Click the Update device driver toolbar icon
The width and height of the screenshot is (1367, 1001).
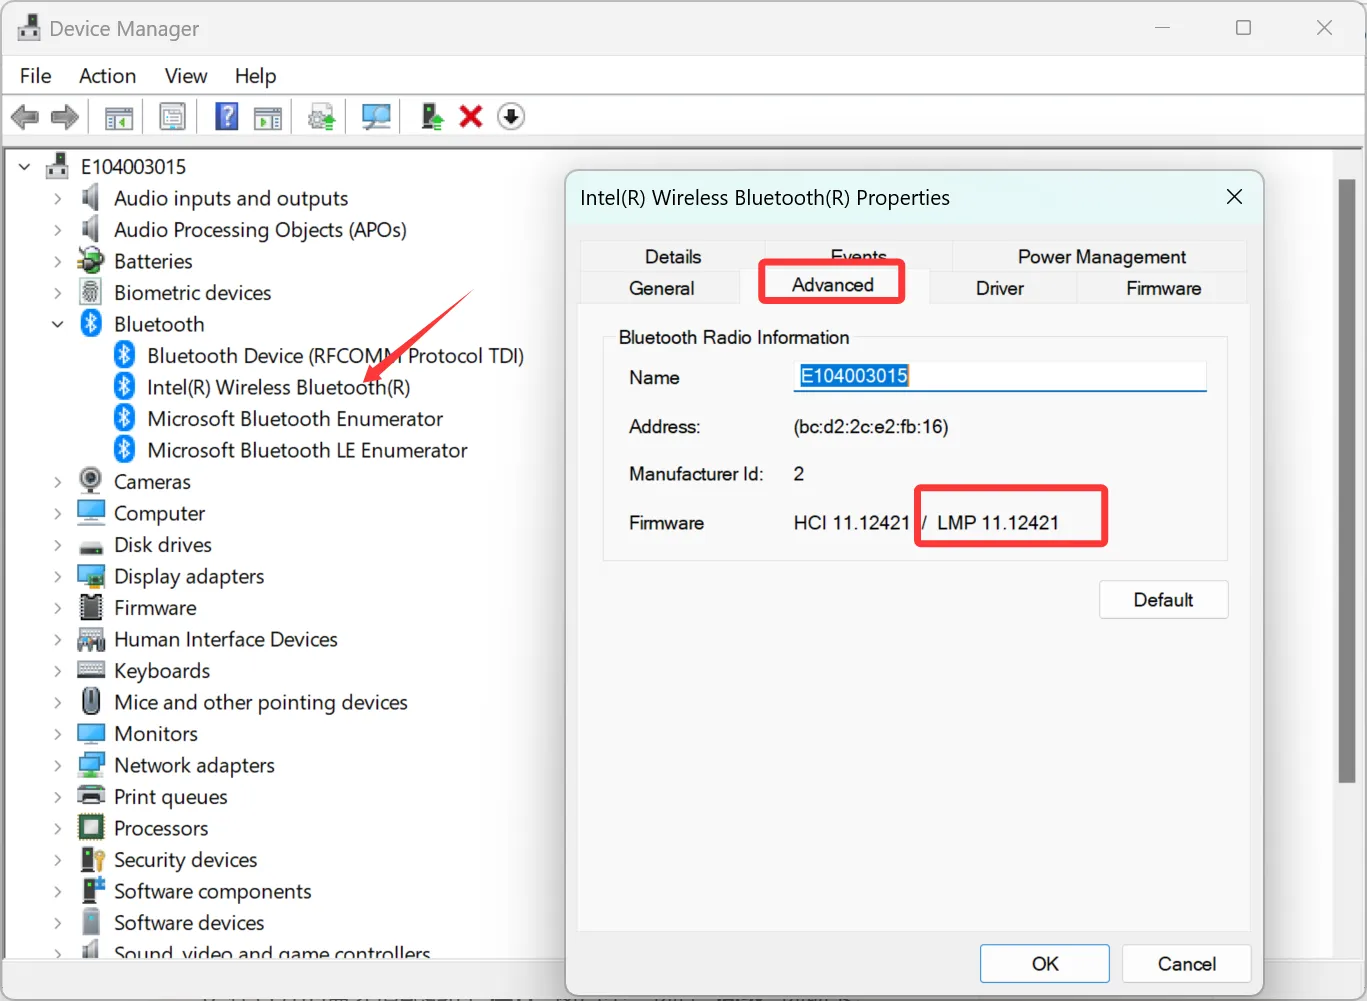[322, 117]
